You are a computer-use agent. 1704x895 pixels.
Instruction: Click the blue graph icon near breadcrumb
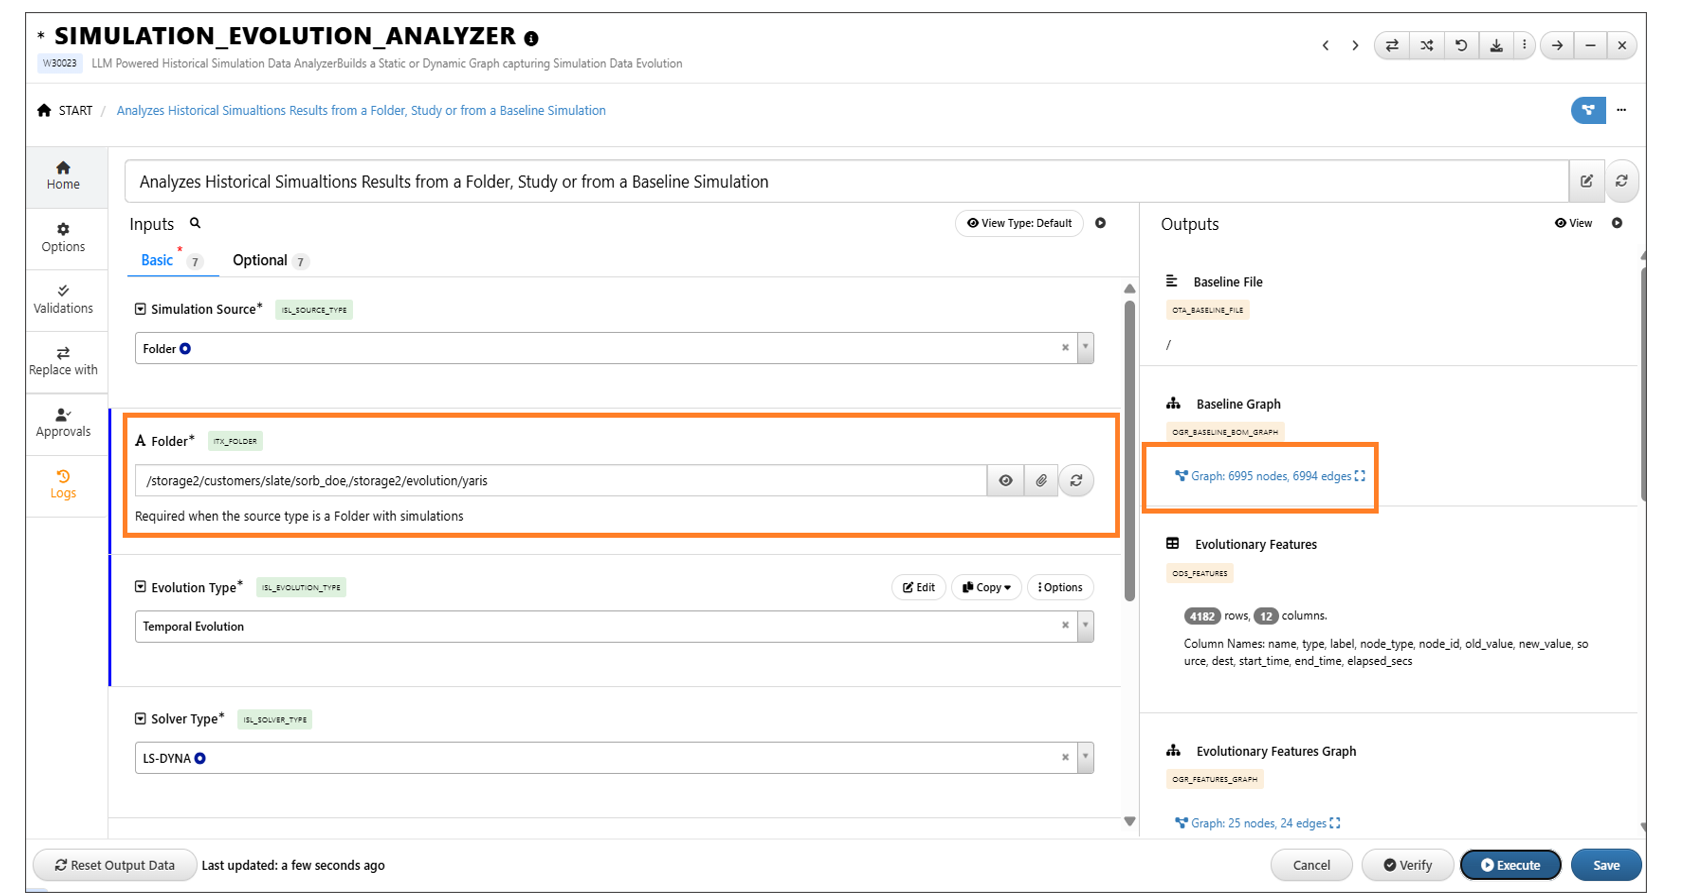(x=1587, y=110)
